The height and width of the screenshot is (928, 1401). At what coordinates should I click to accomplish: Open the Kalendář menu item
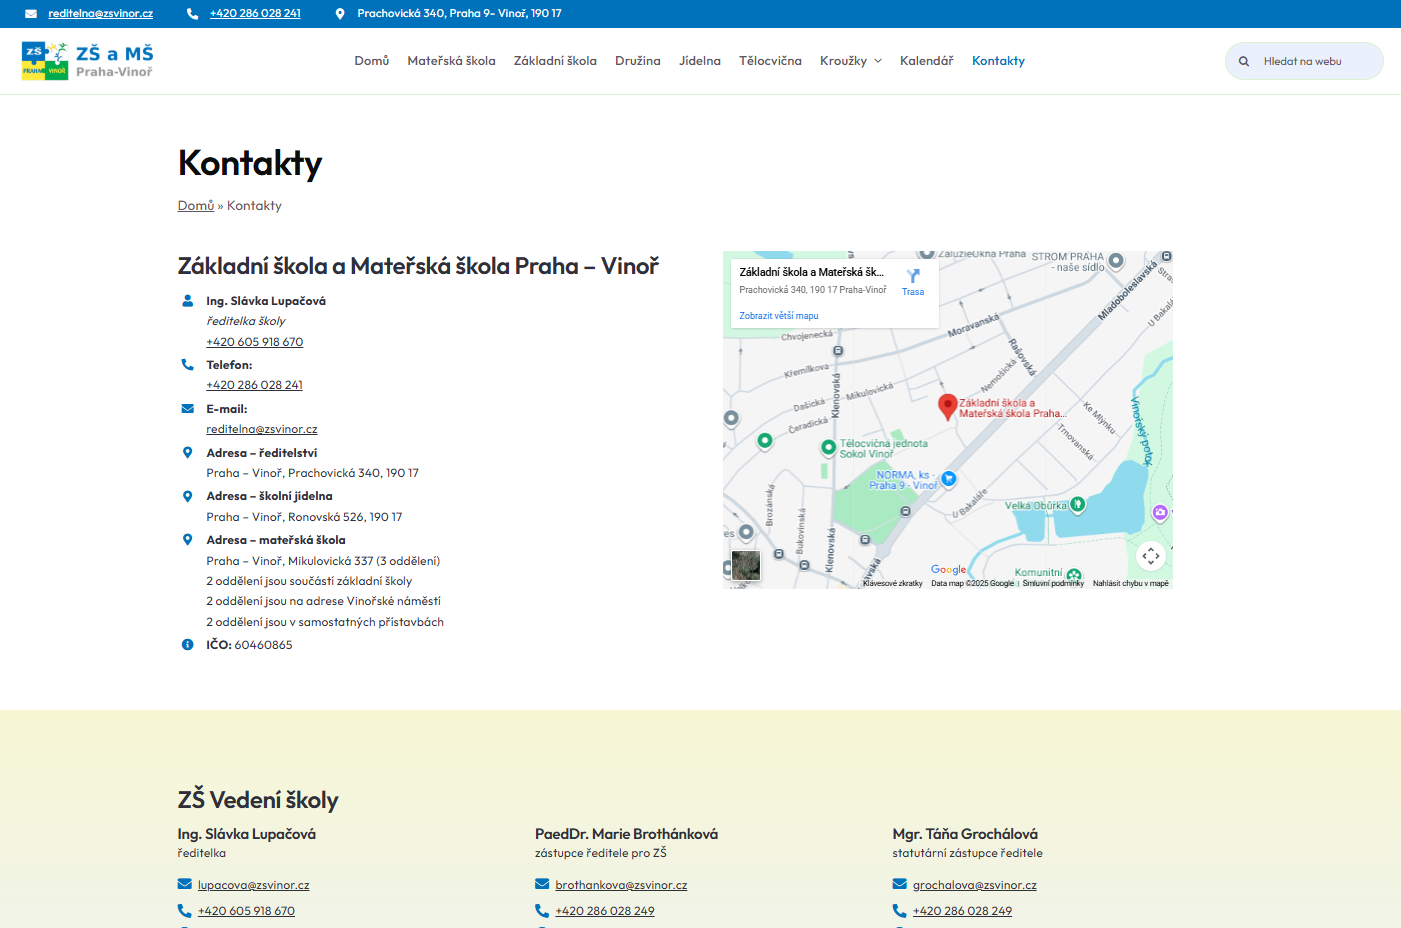pos(926,61)
